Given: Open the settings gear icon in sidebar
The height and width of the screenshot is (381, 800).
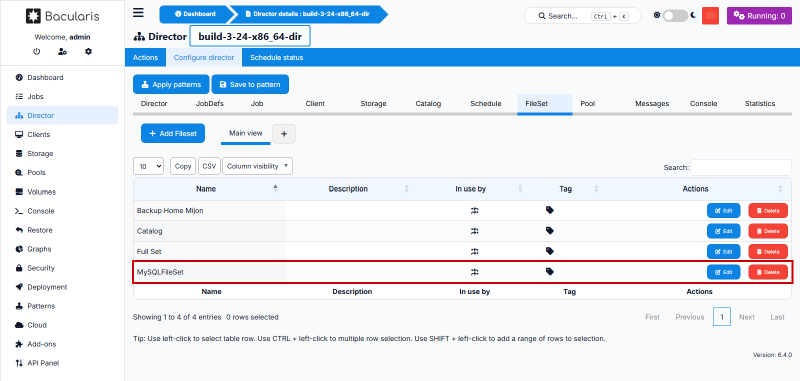Looking at the screenshot, I should tap(88, 52).
